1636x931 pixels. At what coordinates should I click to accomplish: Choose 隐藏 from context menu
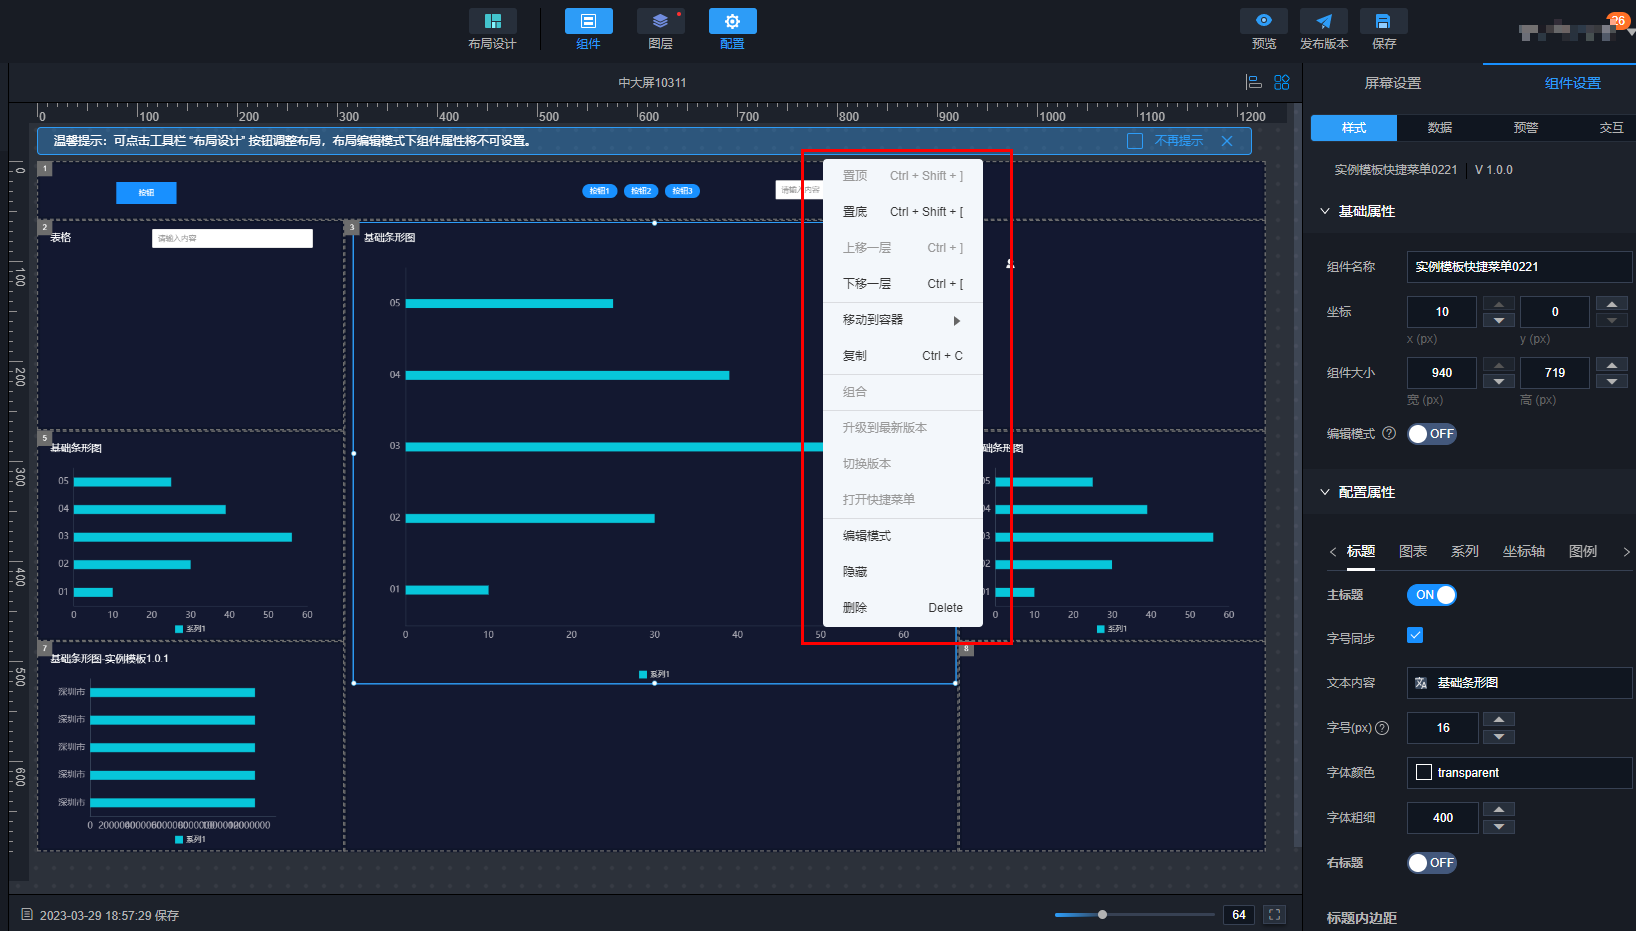(903, 572)
